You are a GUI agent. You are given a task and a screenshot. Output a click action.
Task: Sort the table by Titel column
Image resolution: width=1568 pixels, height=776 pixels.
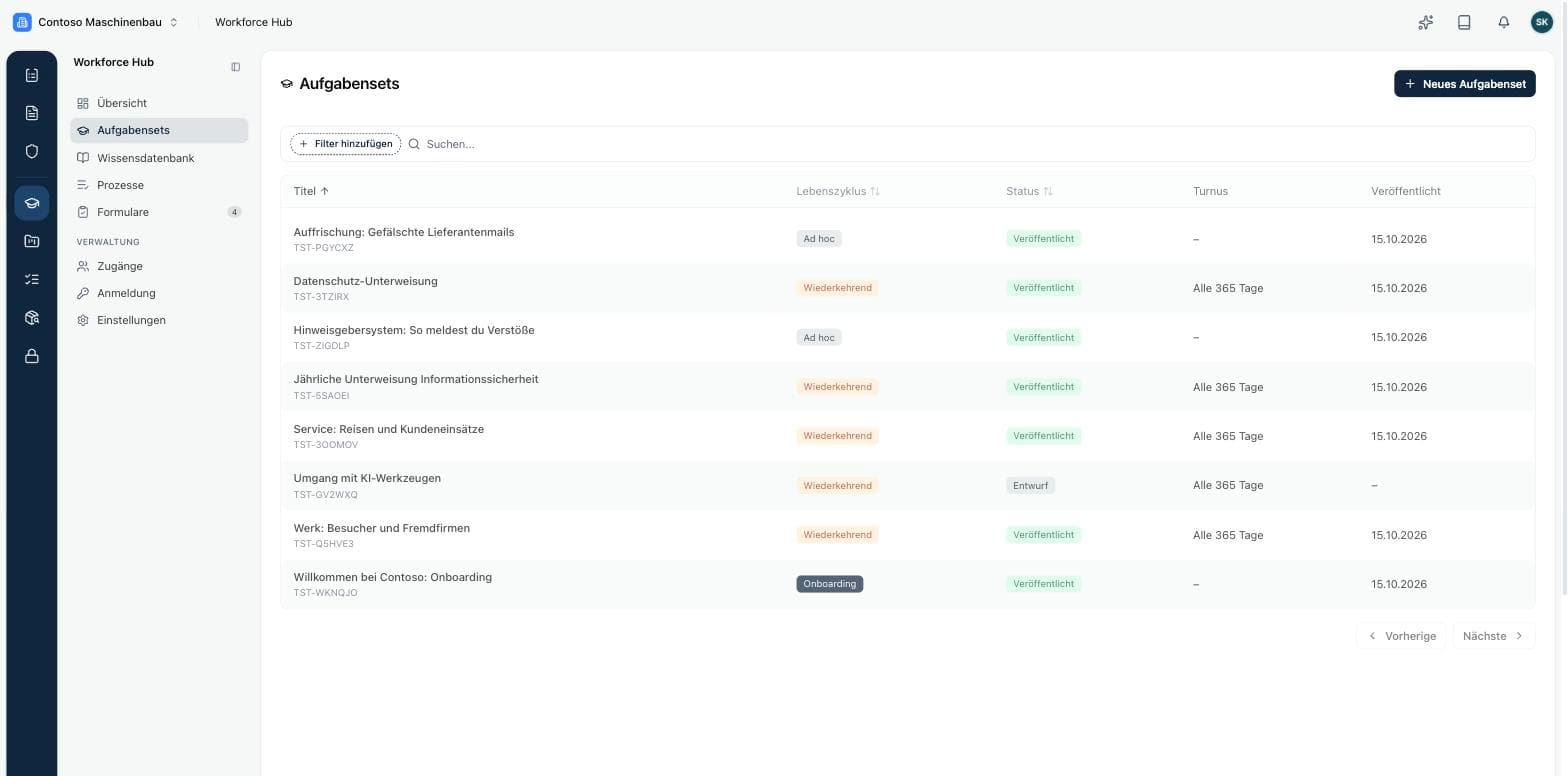click(311, 191)
